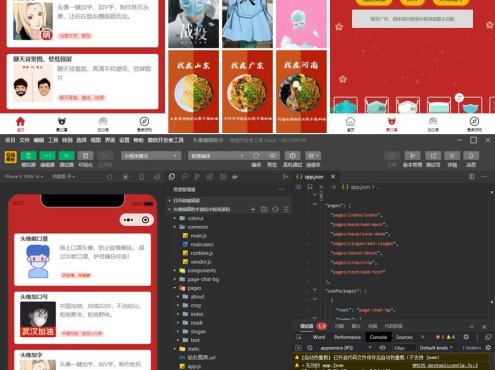The image size is (495, 370).
Task: Open the 文件 menu
Action: tap(24, 140)
